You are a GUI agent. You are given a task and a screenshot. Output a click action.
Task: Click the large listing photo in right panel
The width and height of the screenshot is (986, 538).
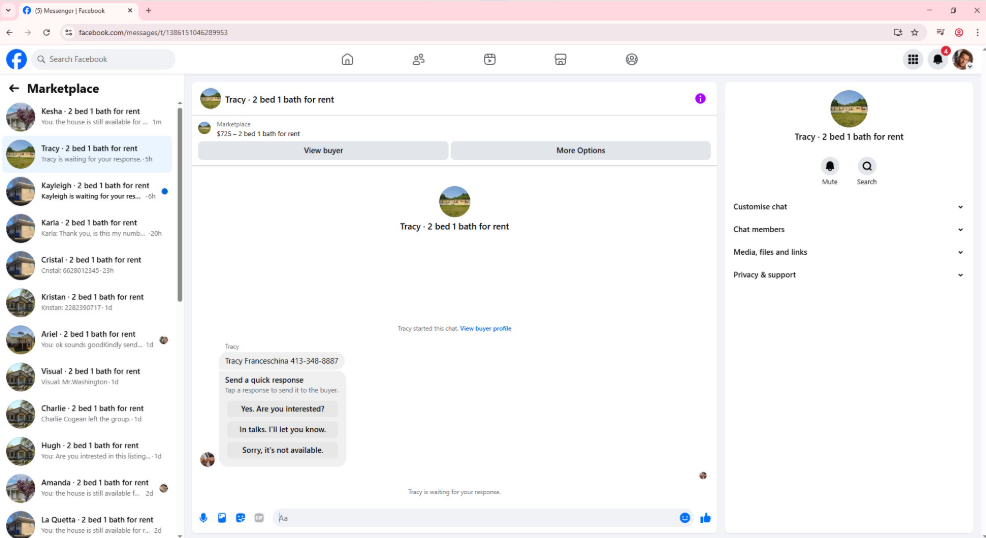849,109
